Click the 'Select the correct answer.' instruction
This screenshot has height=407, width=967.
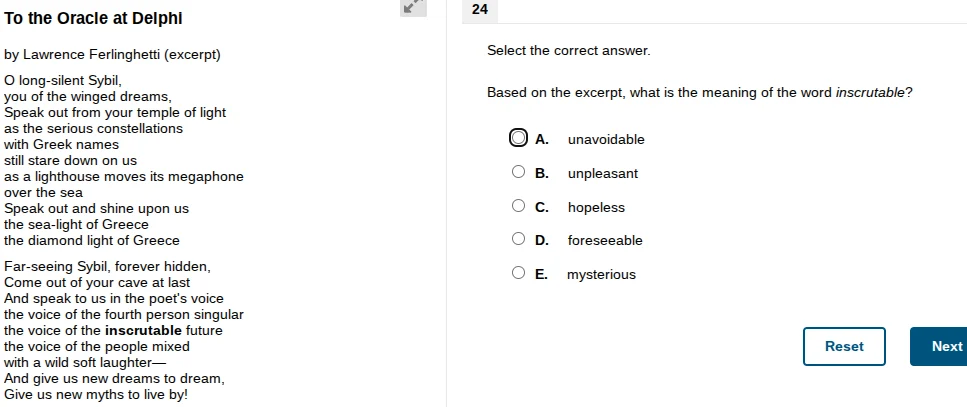pyautogui.click(x=568, y=50)
